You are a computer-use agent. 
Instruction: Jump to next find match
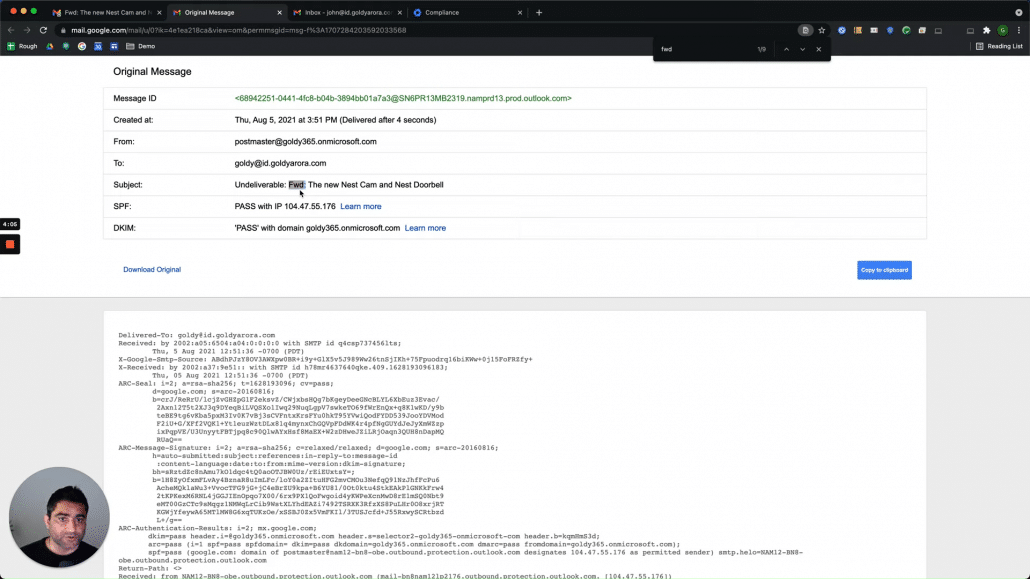tap(802, 49)
